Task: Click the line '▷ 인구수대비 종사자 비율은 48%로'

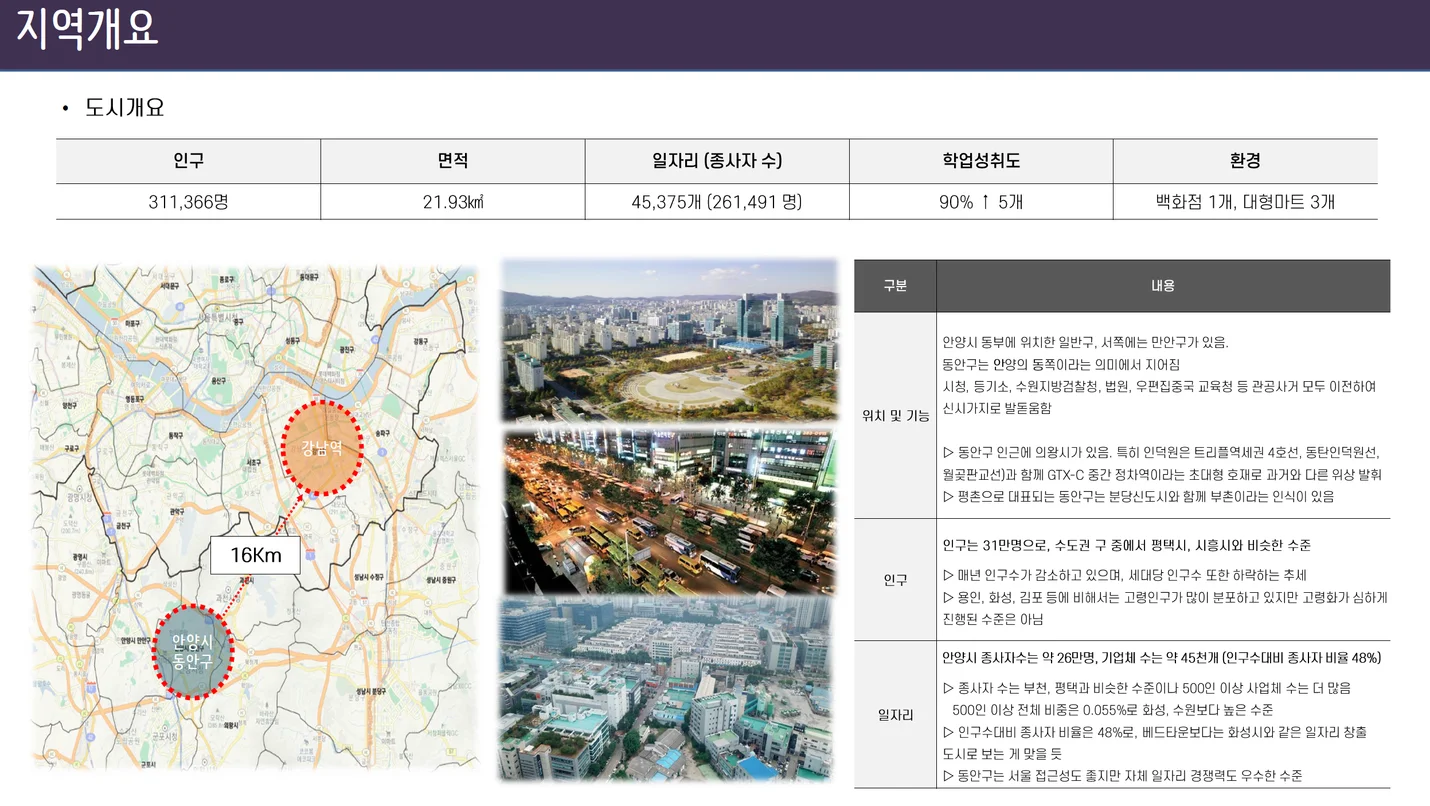Action: click(1154, 732)
